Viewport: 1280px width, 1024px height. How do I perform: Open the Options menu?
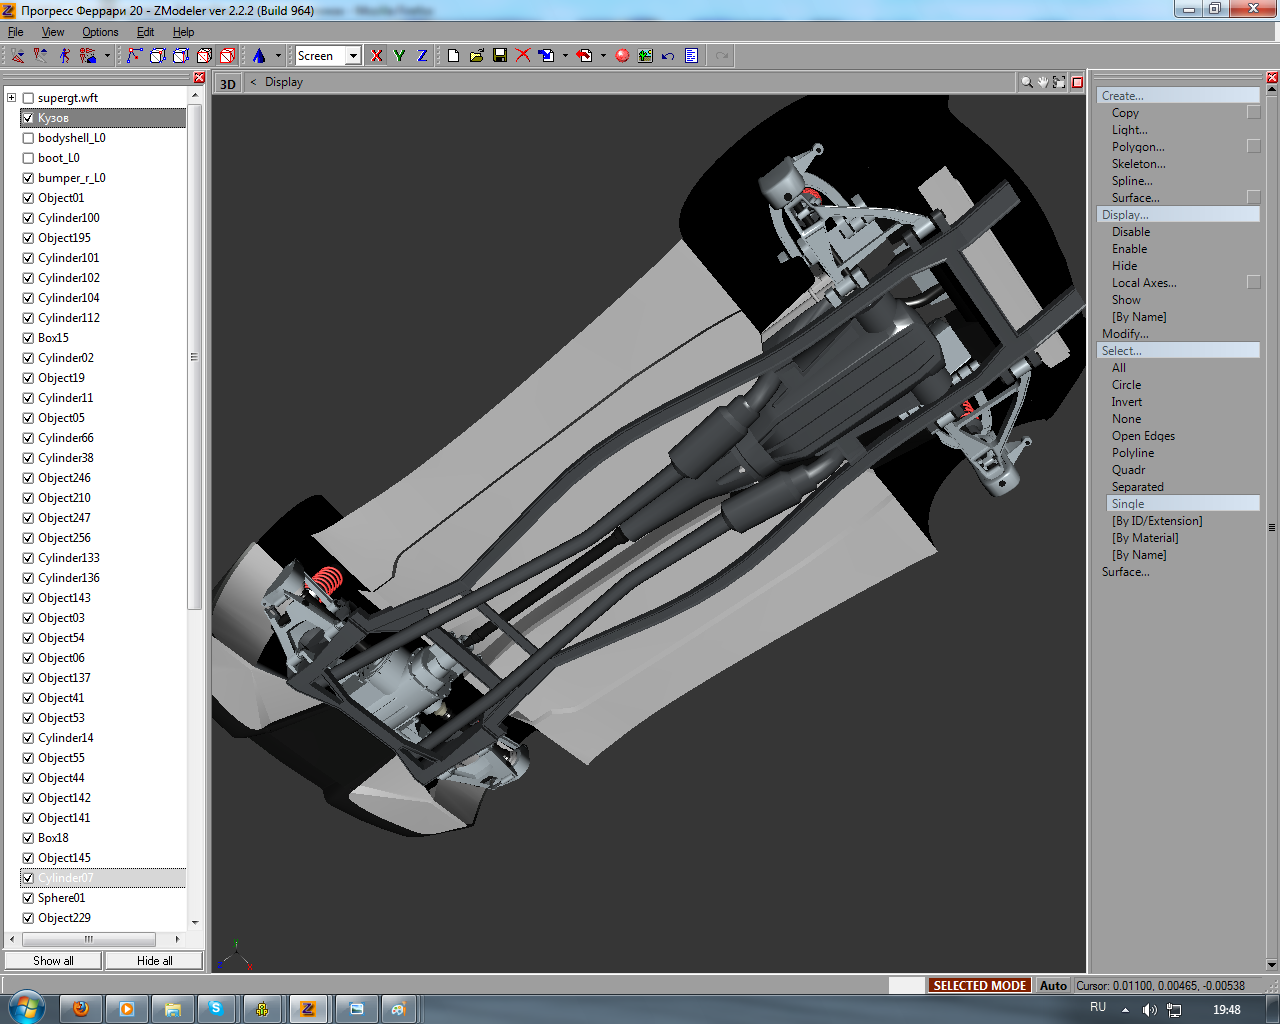click(100, 32)
